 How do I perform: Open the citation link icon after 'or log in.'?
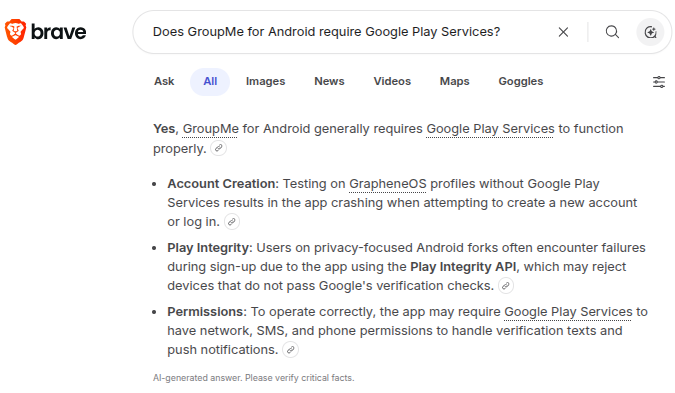[232, 222]
